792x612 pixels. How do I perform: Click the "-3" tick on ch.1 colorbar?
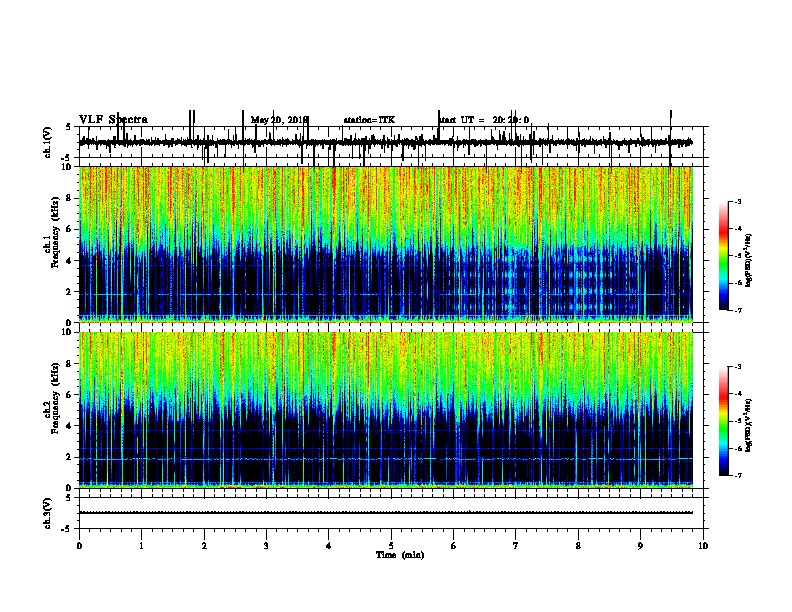point(738,202)
